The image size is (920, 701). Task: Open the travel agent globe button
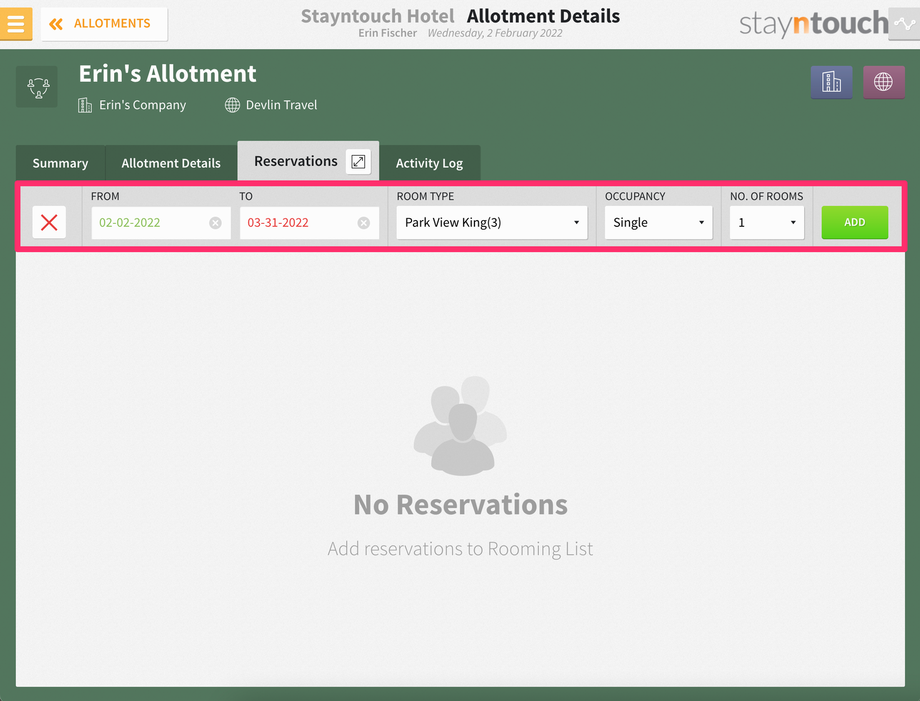point(884,82)
